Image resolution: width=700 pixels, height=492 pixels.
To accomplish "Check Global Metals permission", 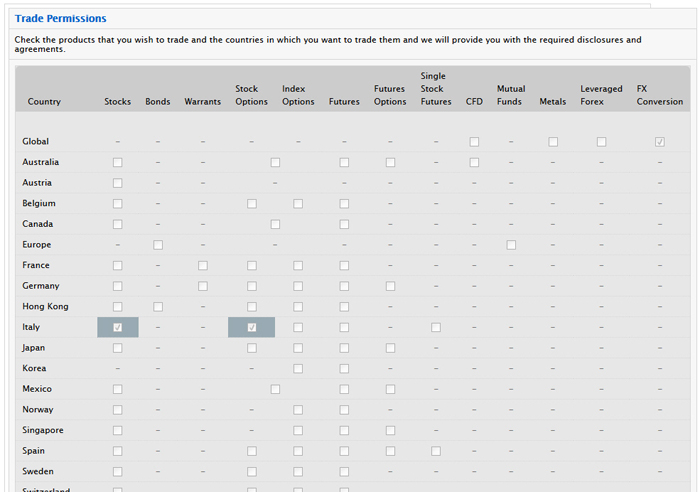I will pos(553,142).
